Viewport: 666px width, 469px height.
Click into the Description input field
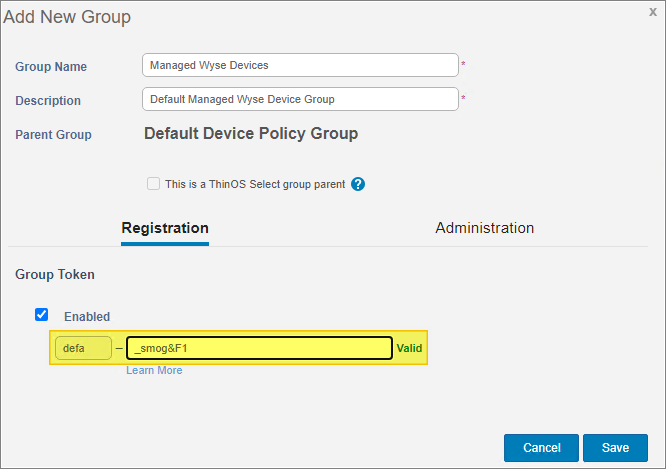coord(300,100)
